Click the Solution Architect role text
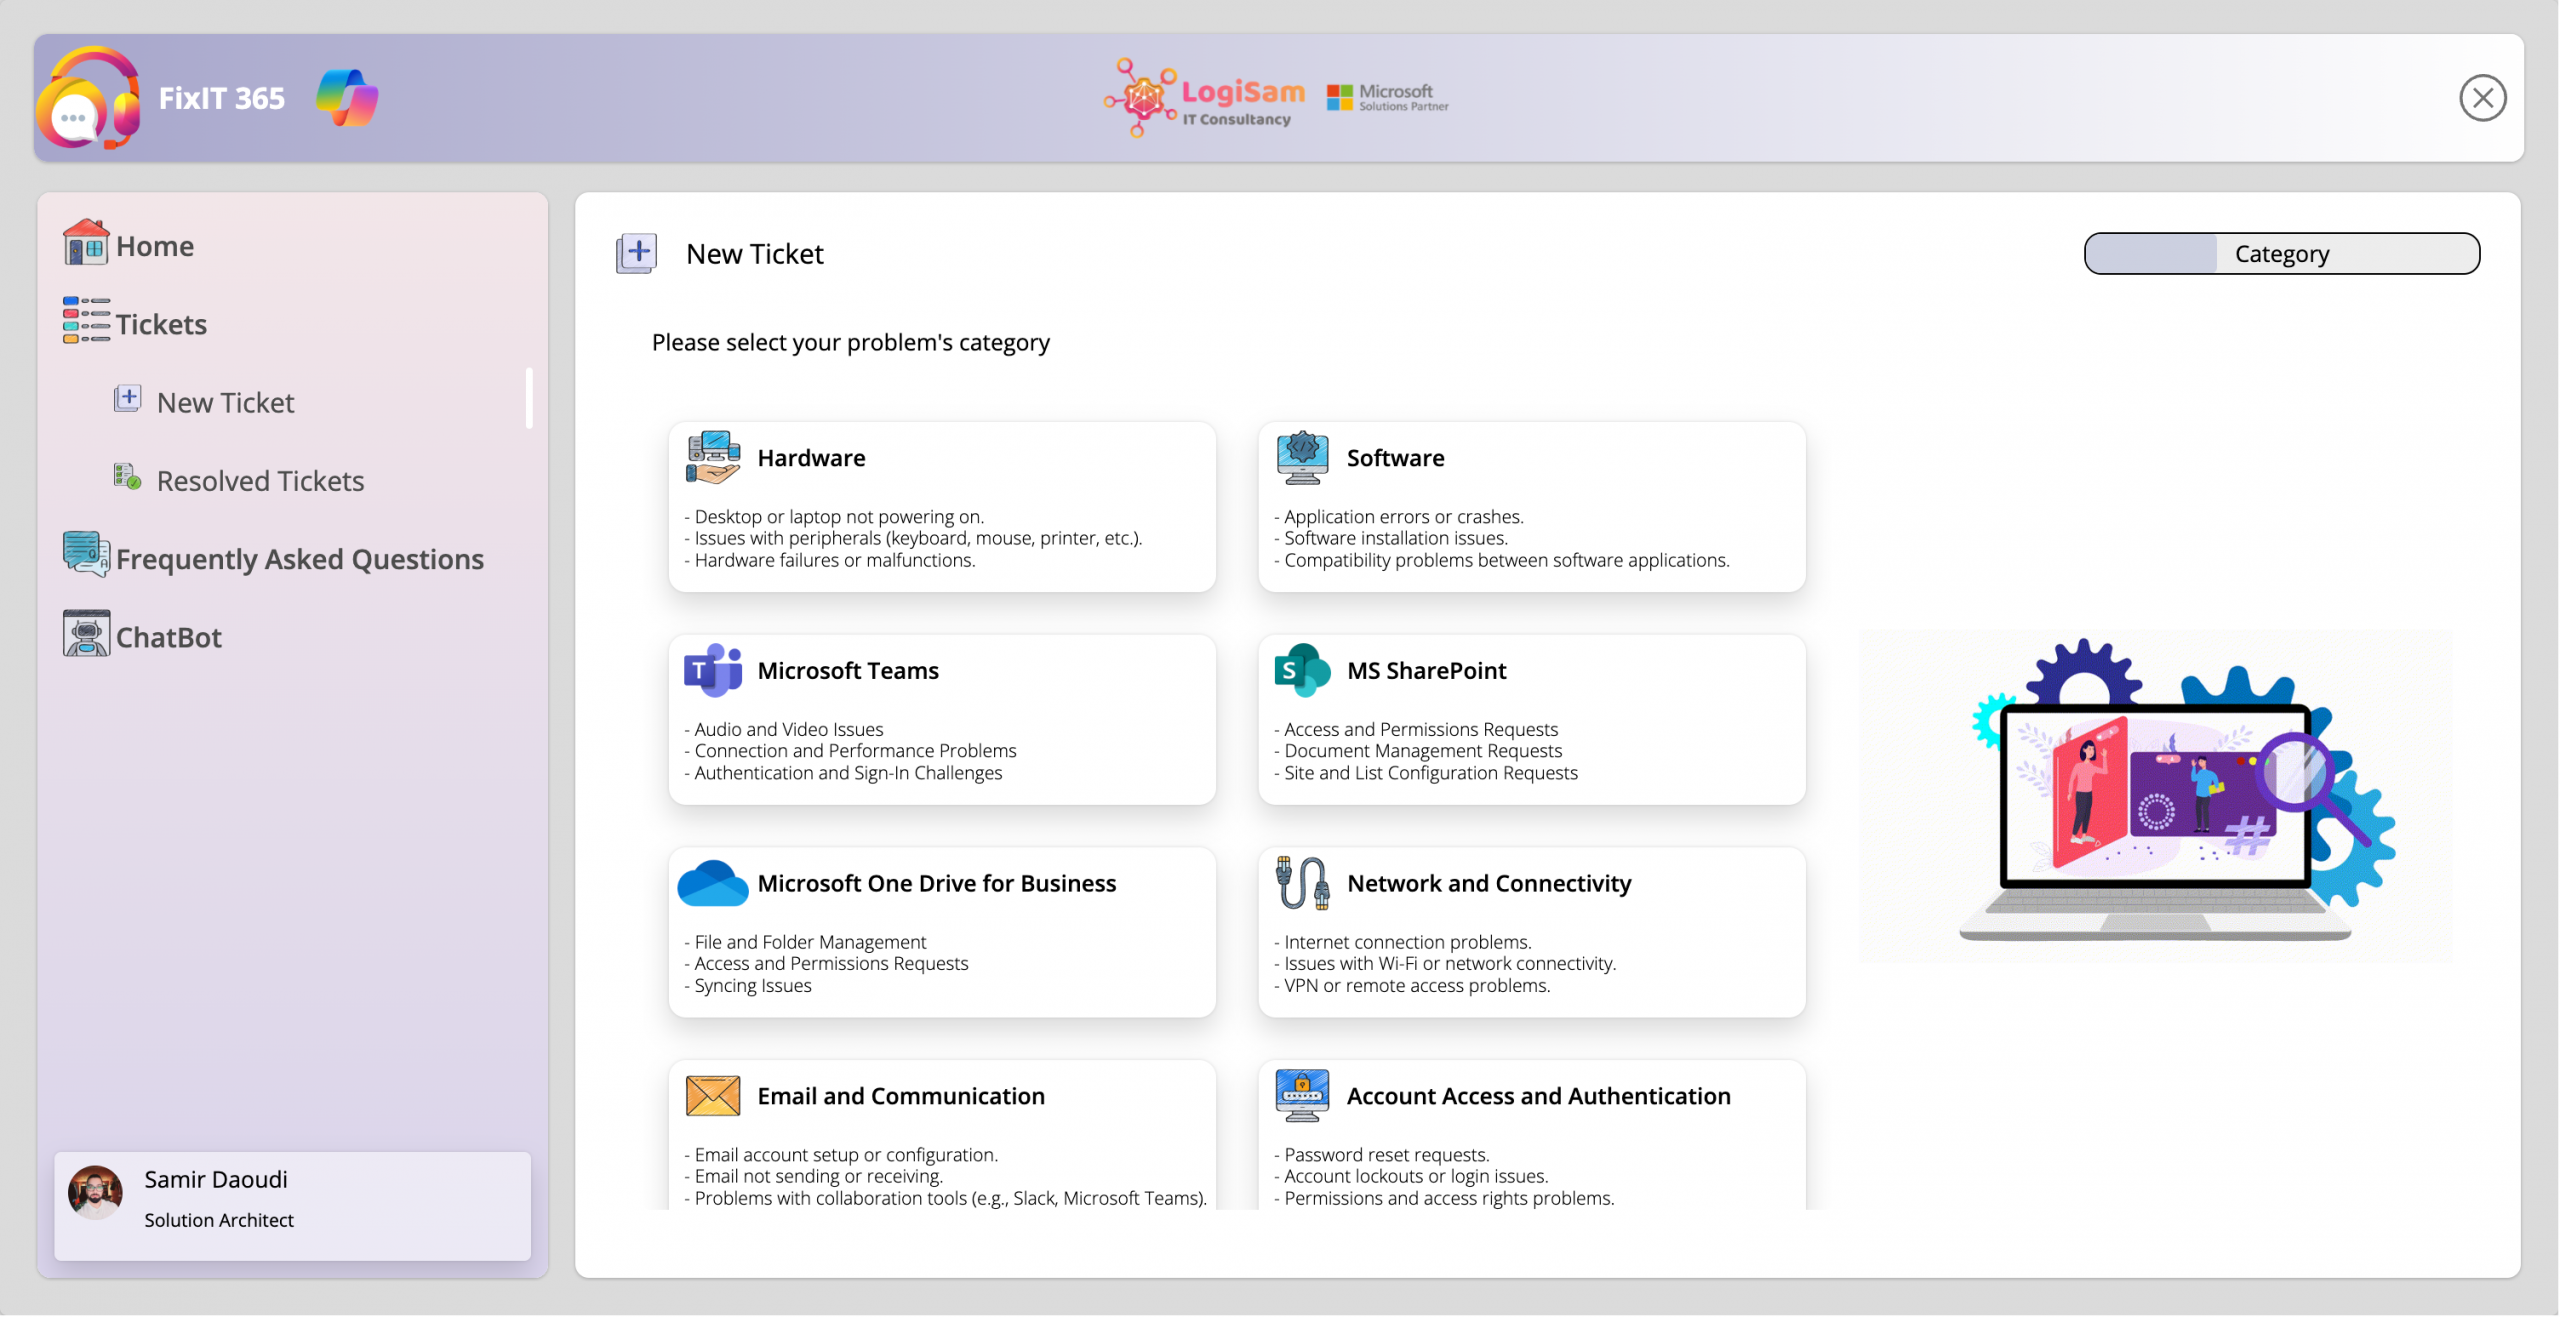This screenshot has width=2560, height=1317. pyautogui.click(x=219, y=1220)
